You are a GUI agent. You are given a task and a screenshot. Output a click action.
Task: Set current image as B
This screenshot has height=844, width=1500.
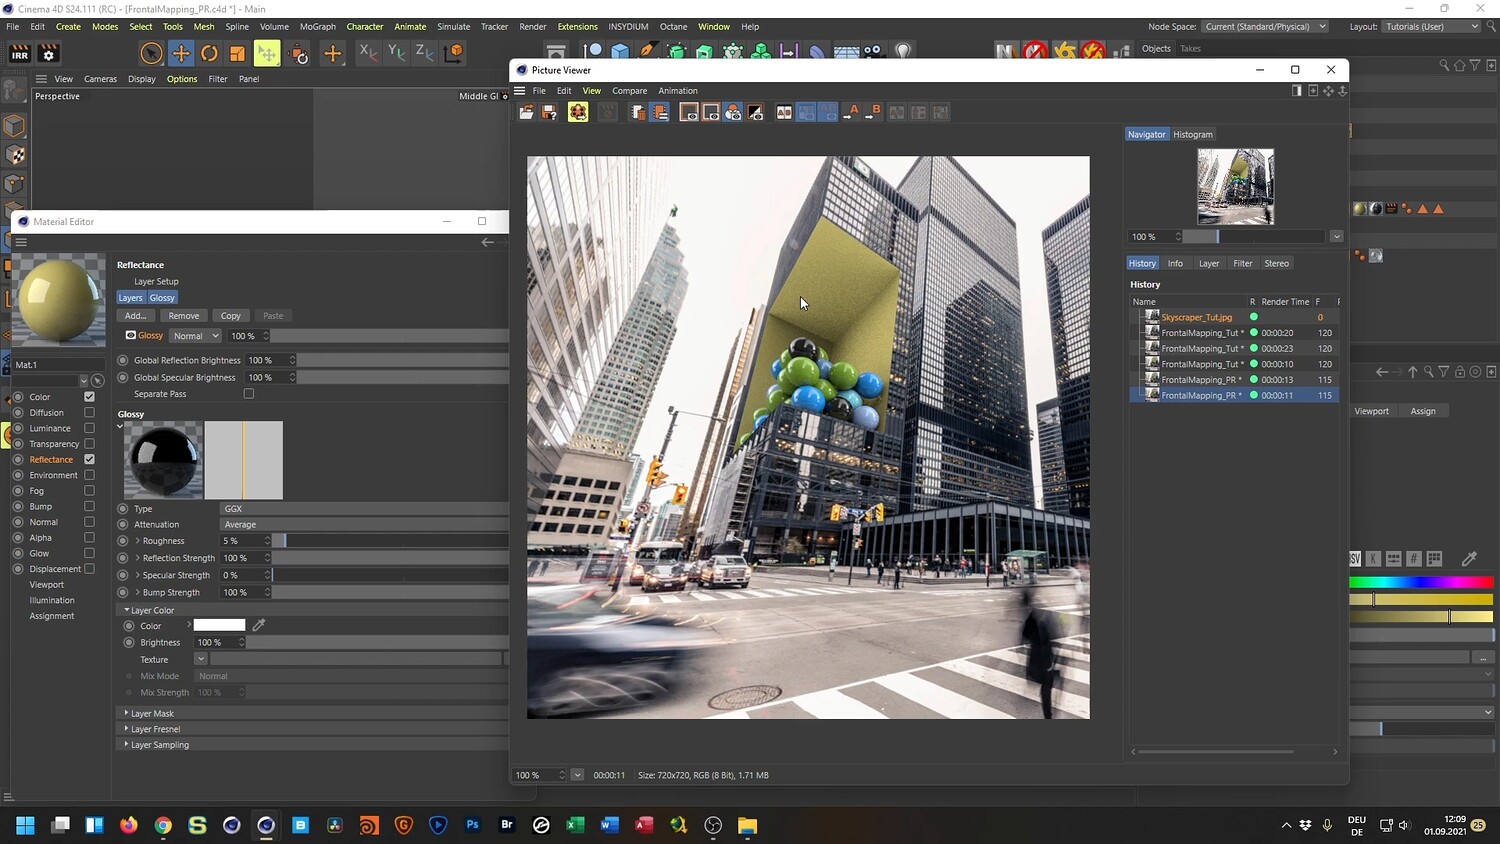(873, 113)
